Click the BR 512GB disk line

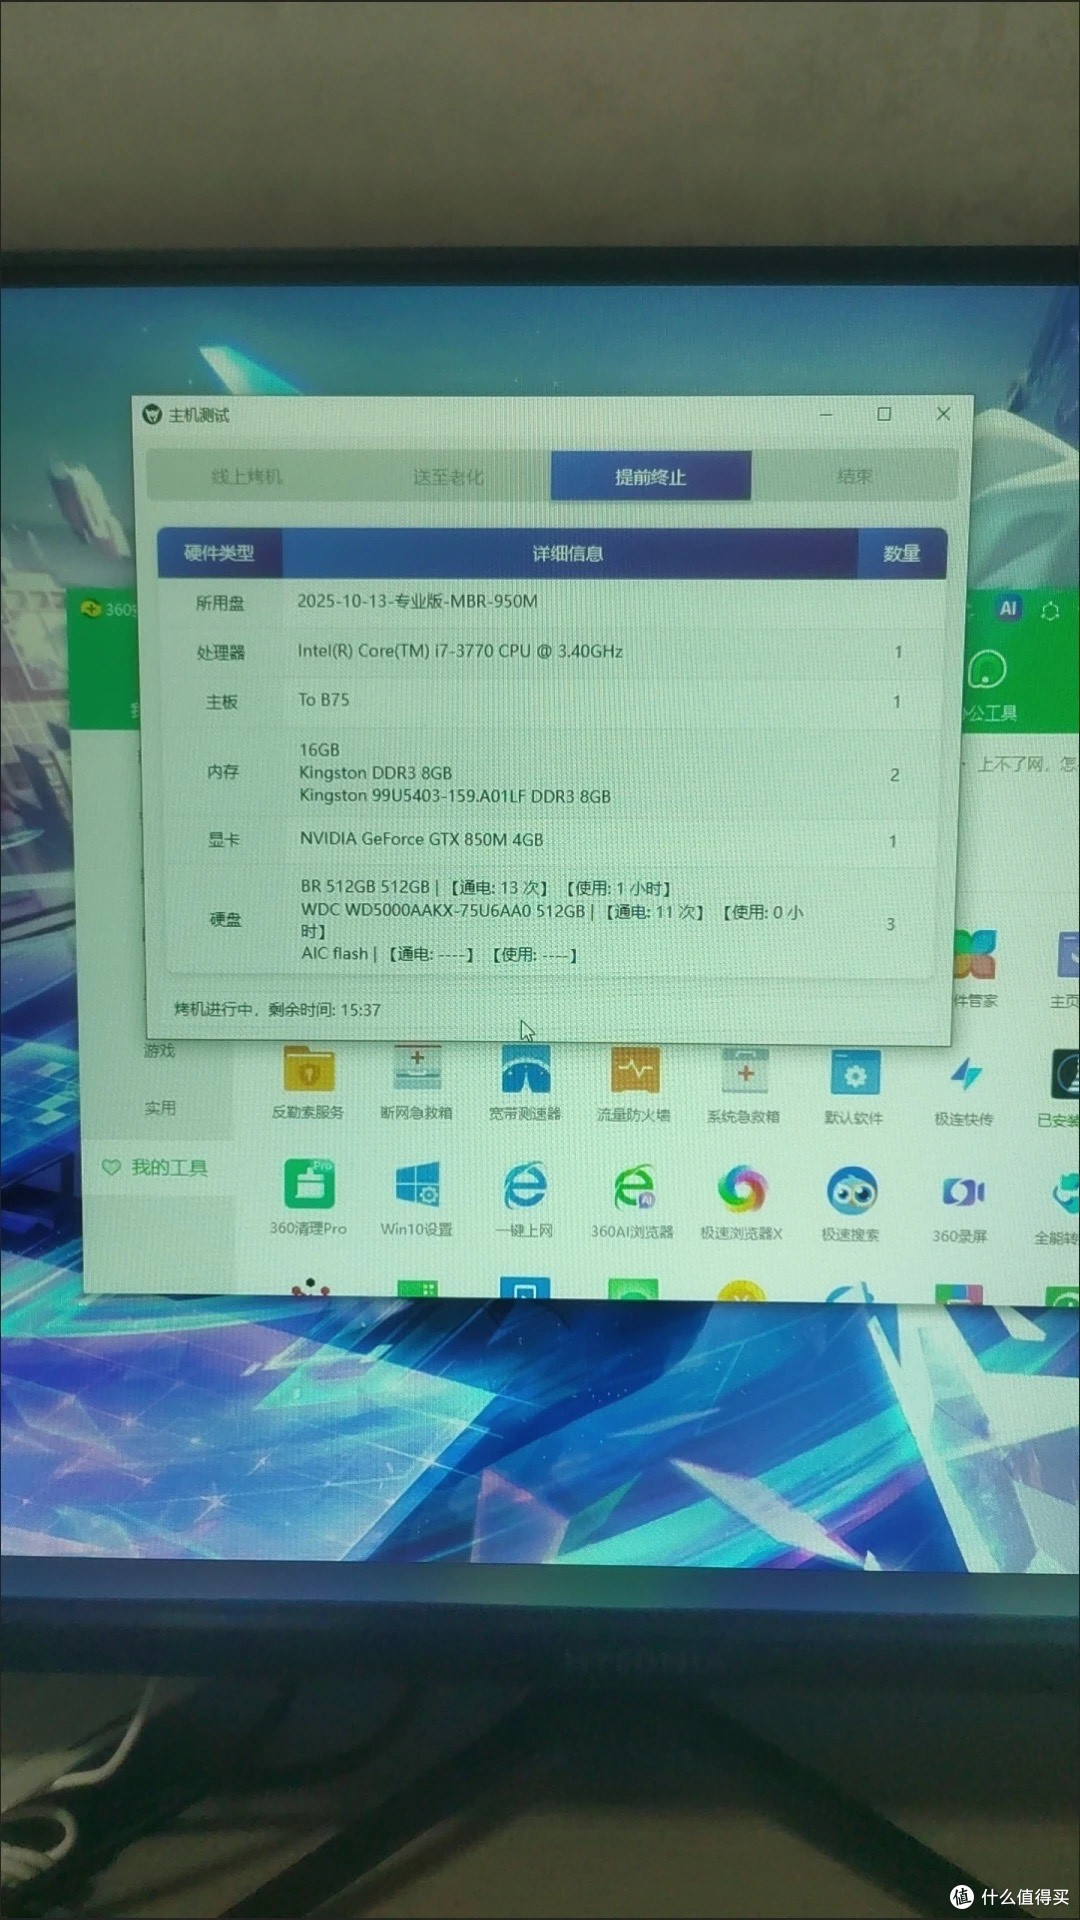click(486, 887)
